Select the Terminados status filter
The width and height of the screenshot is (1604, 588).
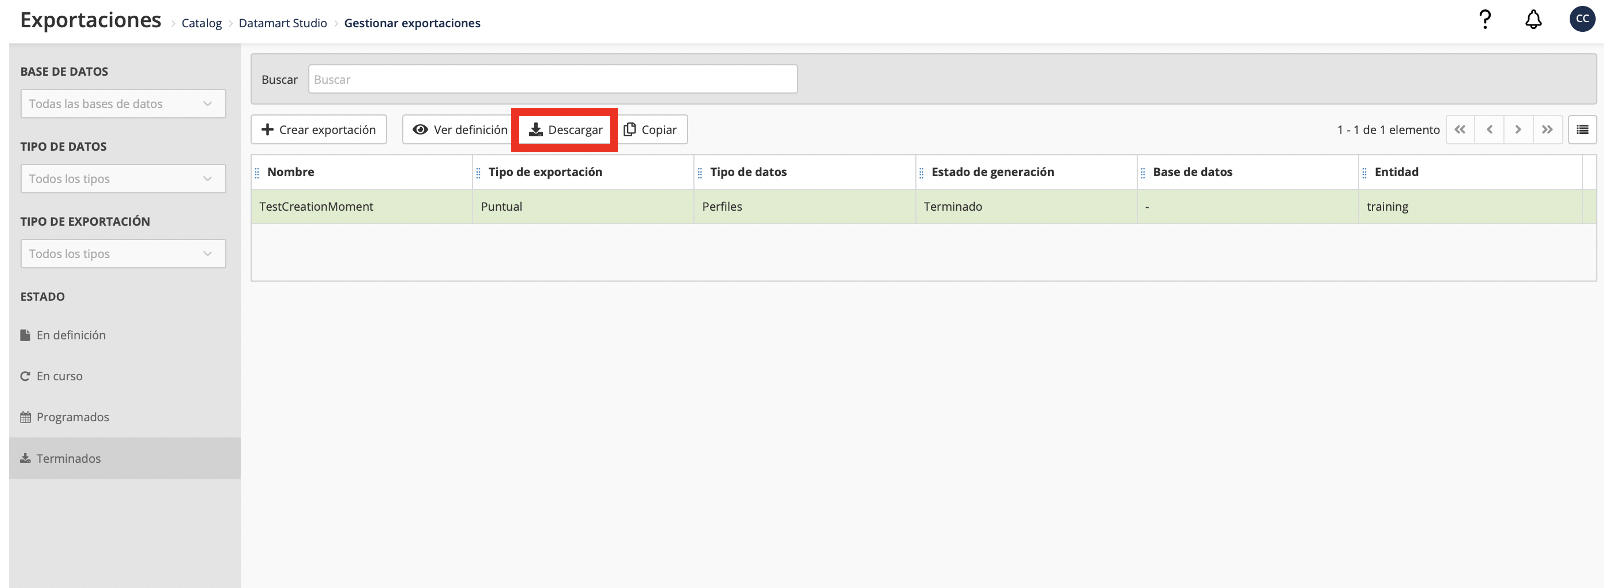(x=68, y=458)
